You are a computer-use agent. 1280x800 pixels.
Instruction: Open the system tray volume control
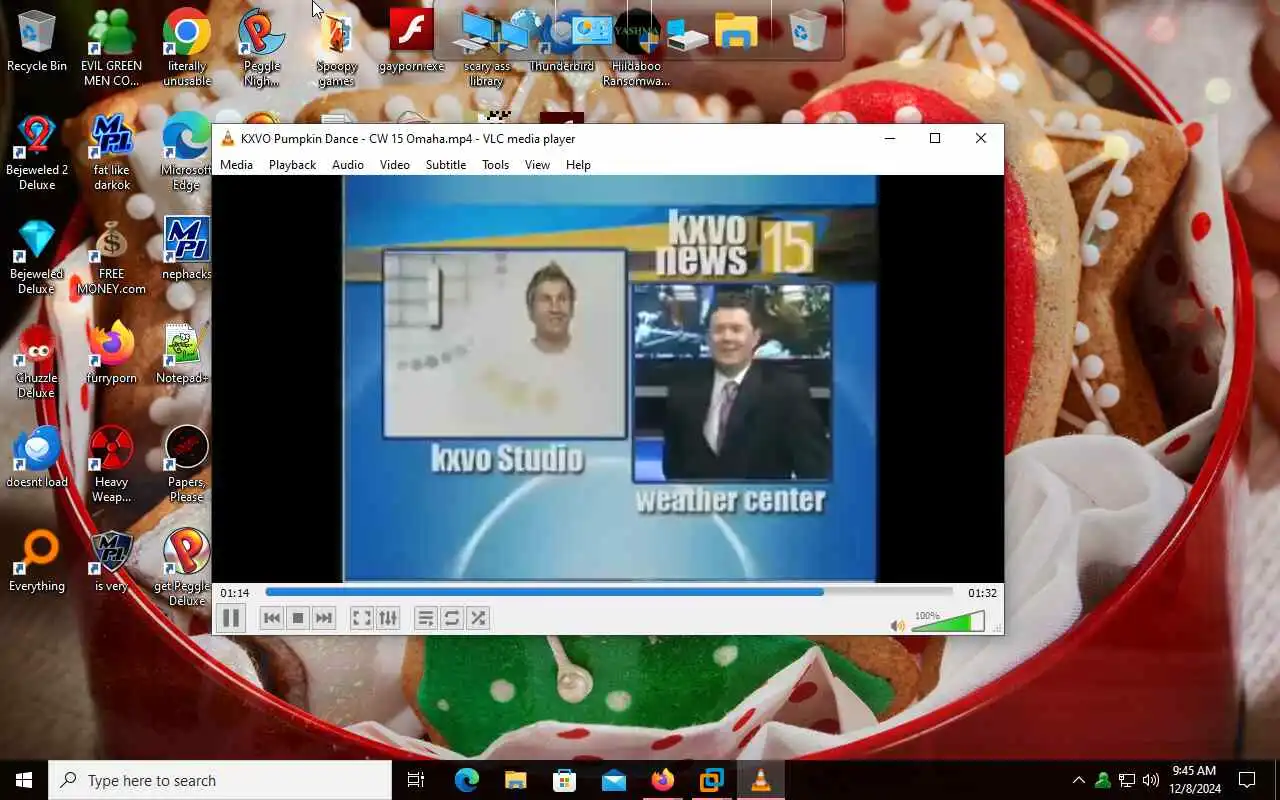1151,780
